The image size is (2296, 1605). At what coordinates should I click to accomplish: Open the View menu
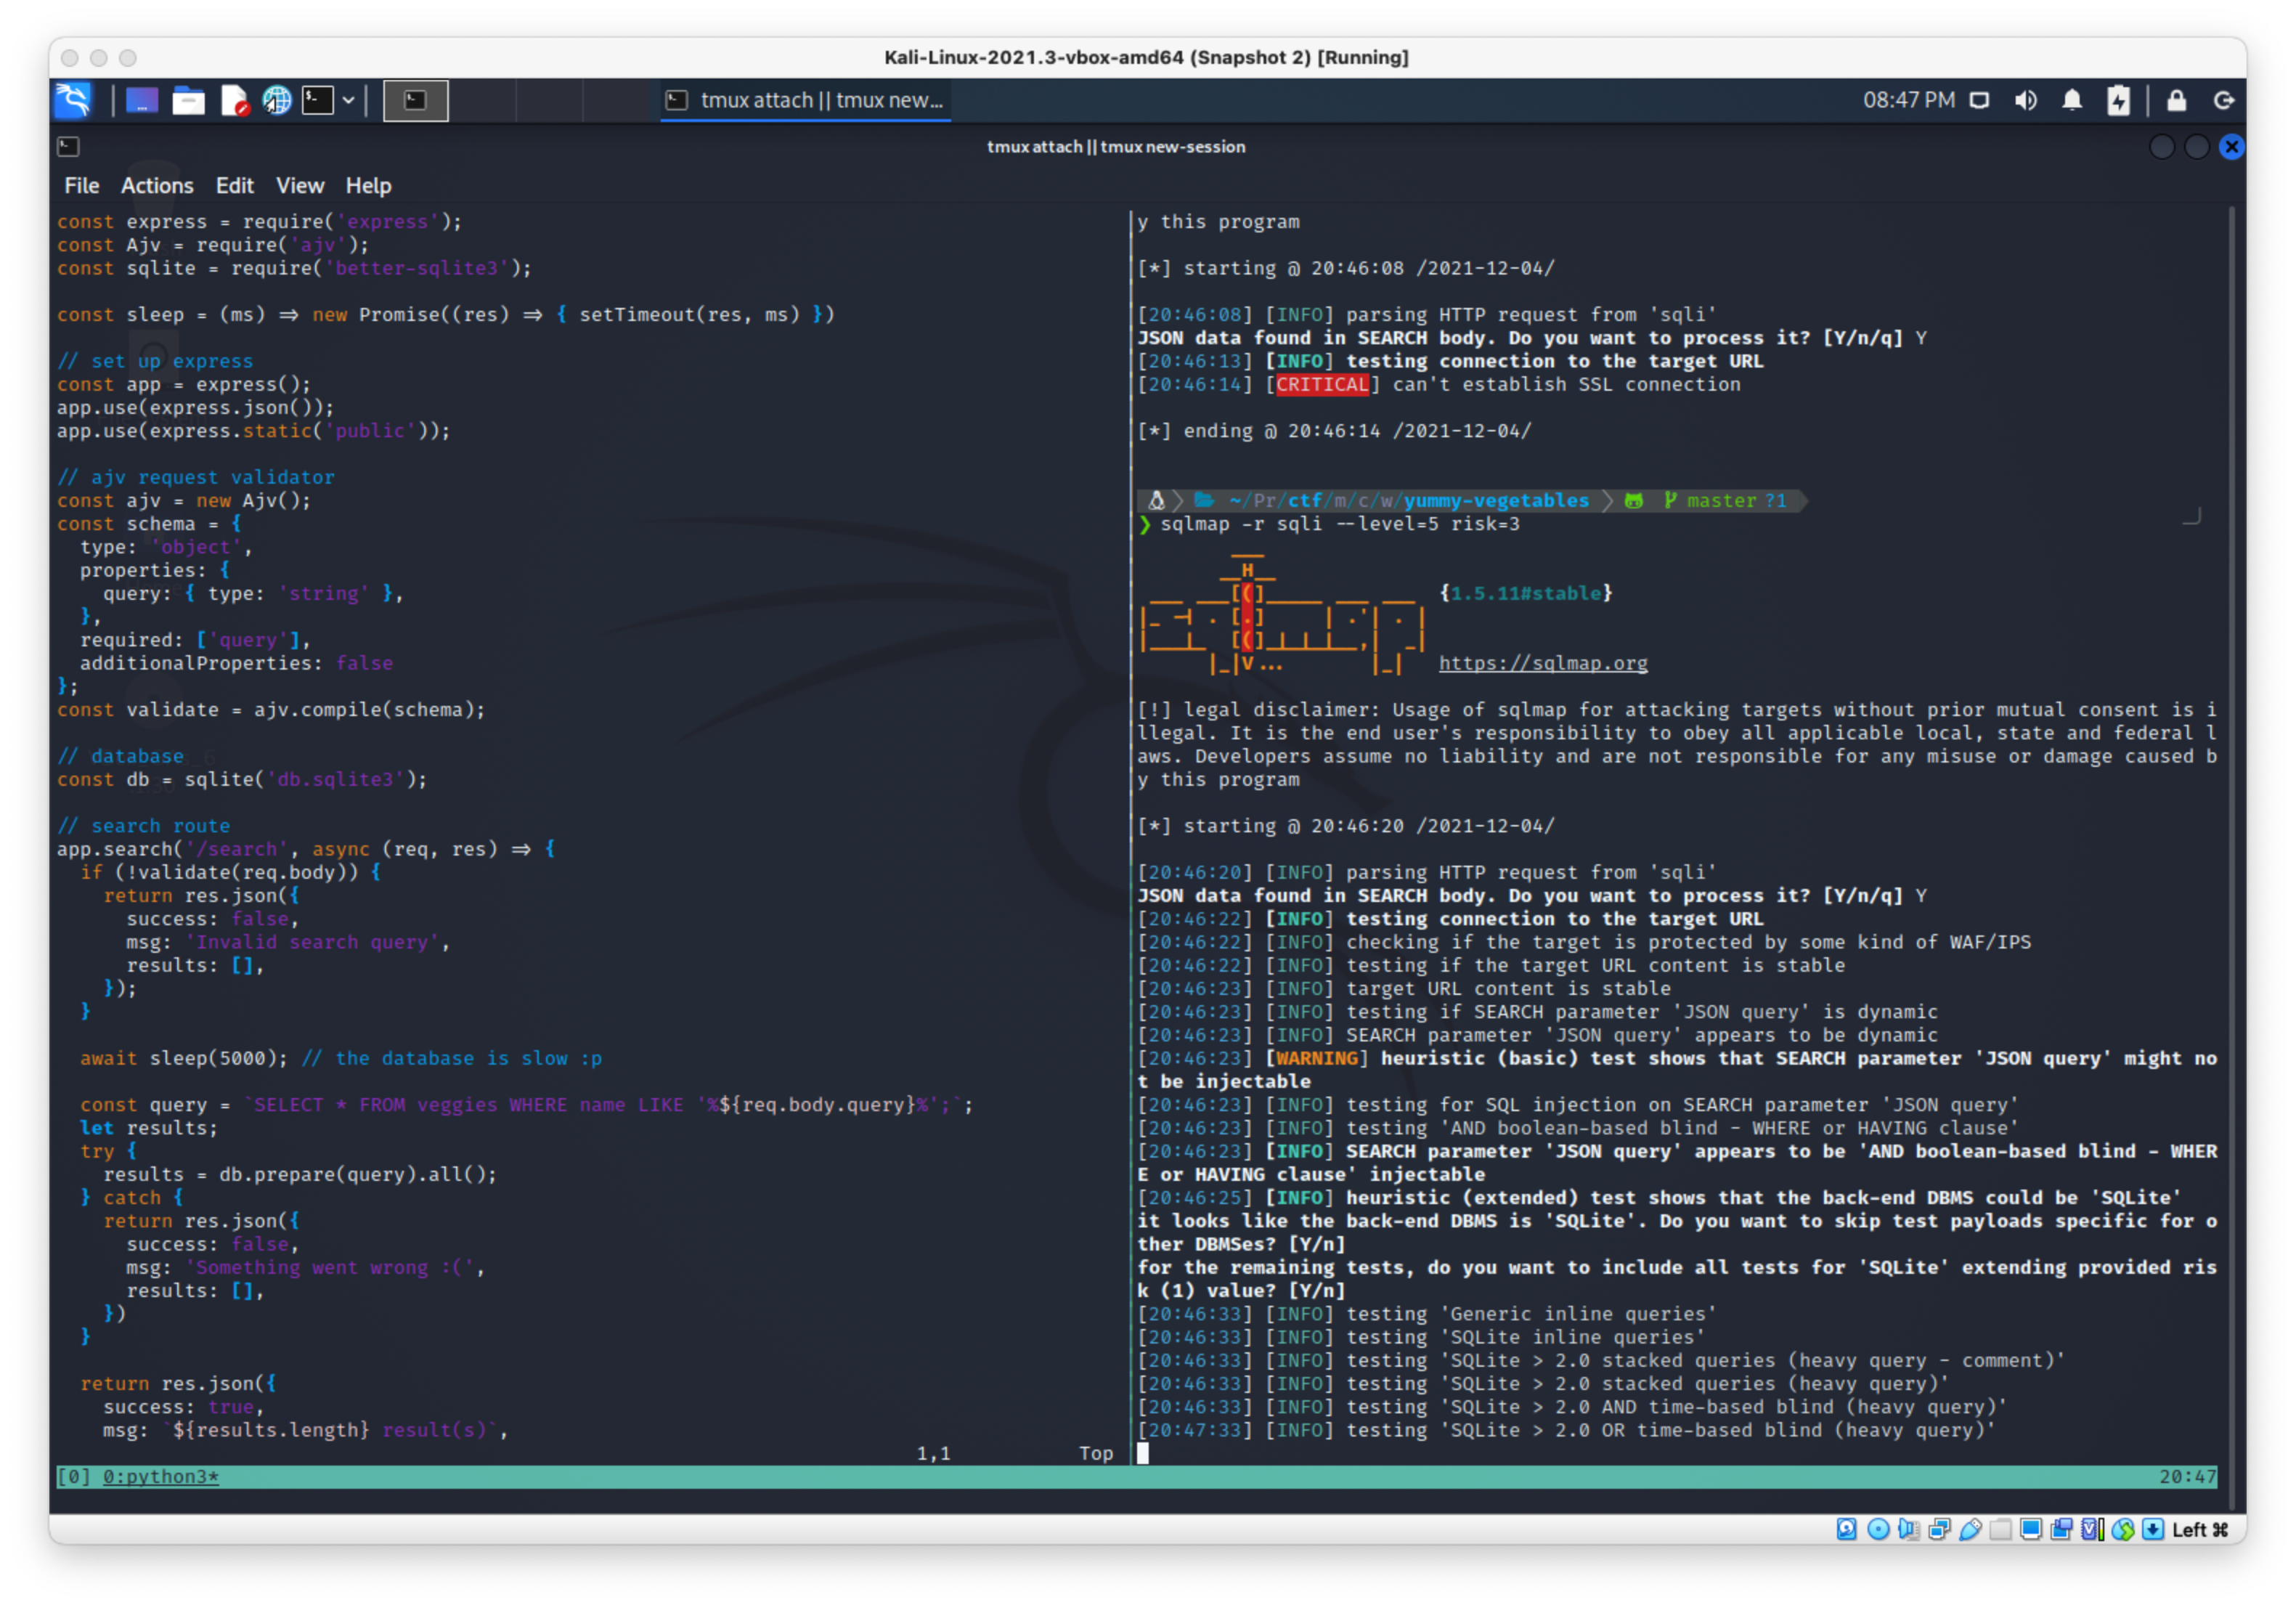click(300, 186)
